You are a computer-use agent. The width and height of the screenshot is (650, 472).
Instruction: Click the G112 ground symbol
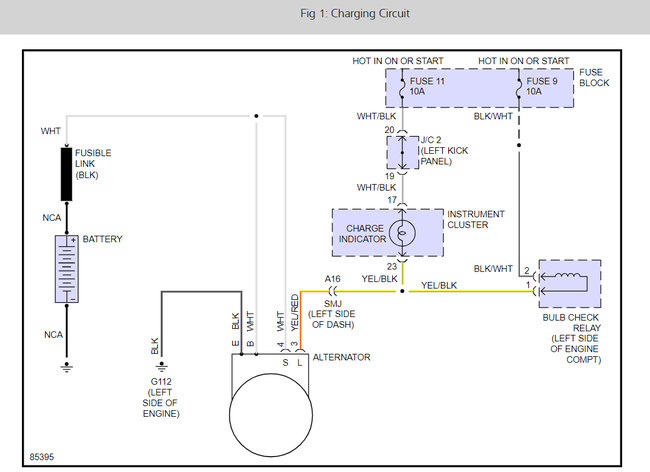161,367
